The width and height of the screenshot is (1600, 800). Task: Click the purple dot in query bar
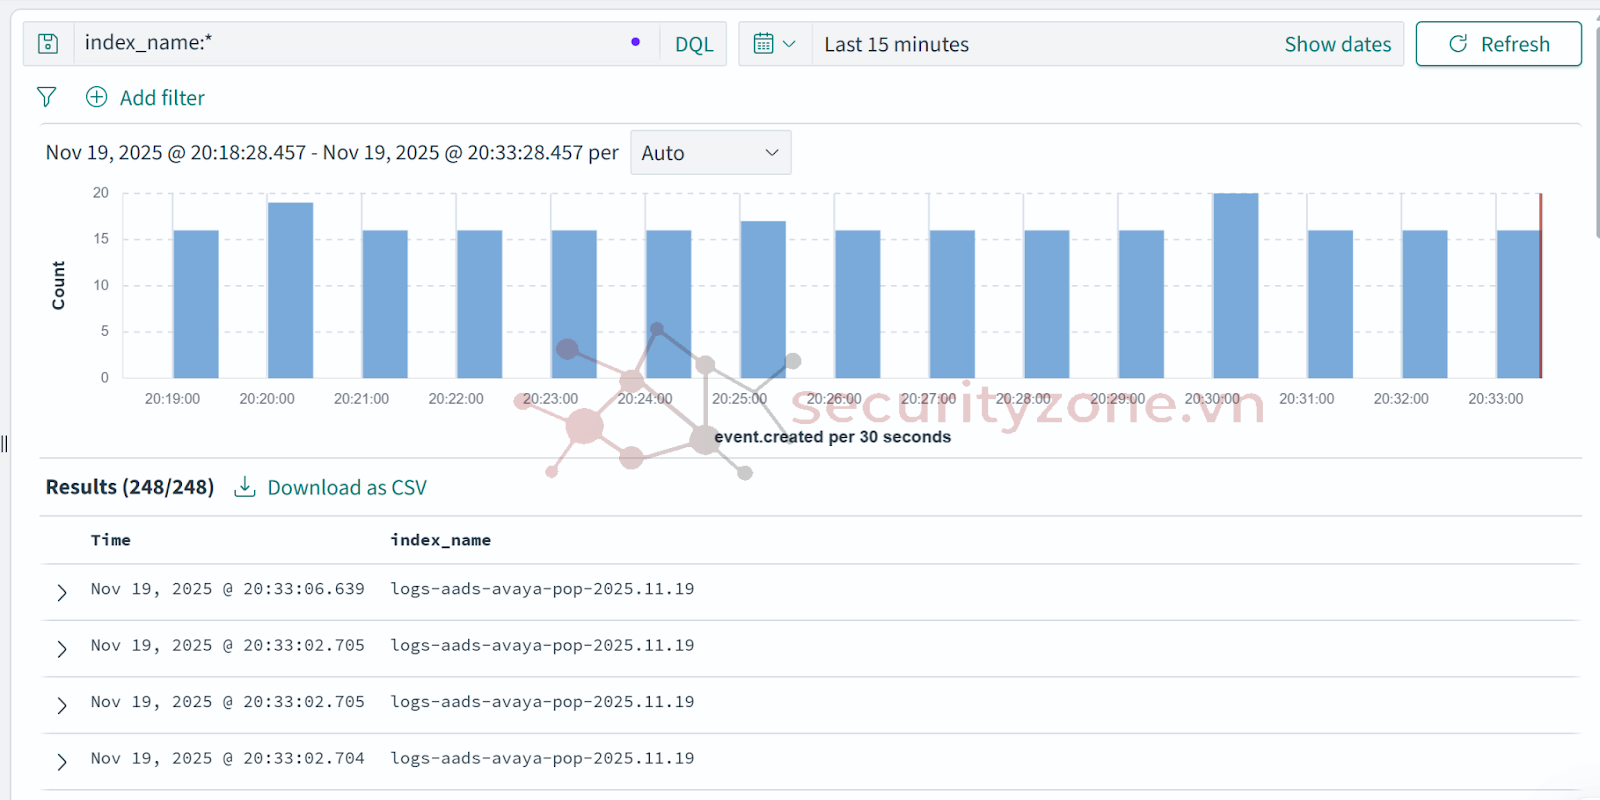tap(635, 42)
